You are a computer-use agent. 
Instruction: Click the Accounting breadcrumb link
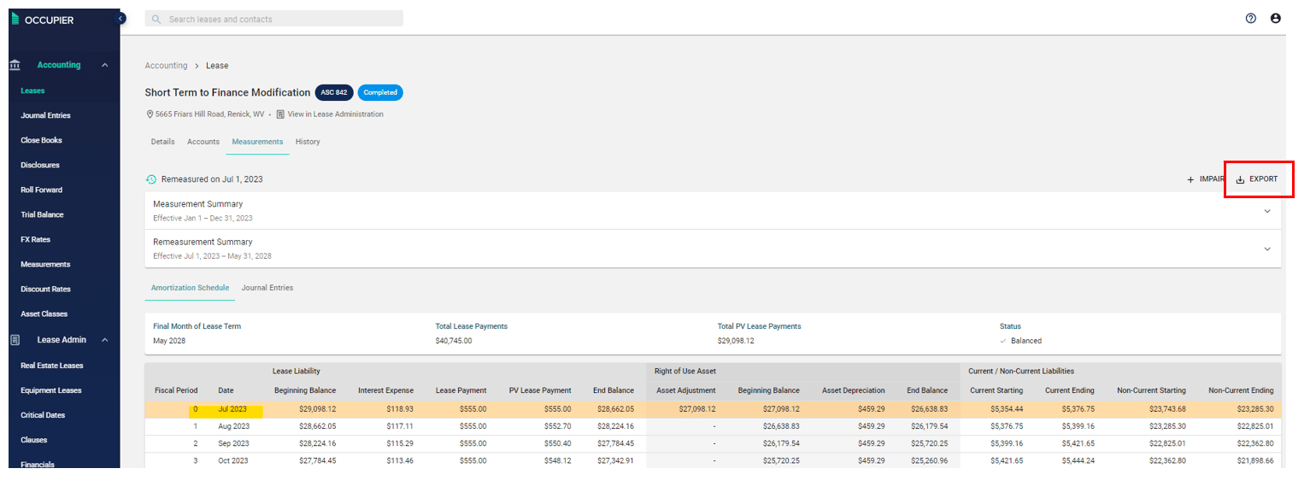coord(166,66)
